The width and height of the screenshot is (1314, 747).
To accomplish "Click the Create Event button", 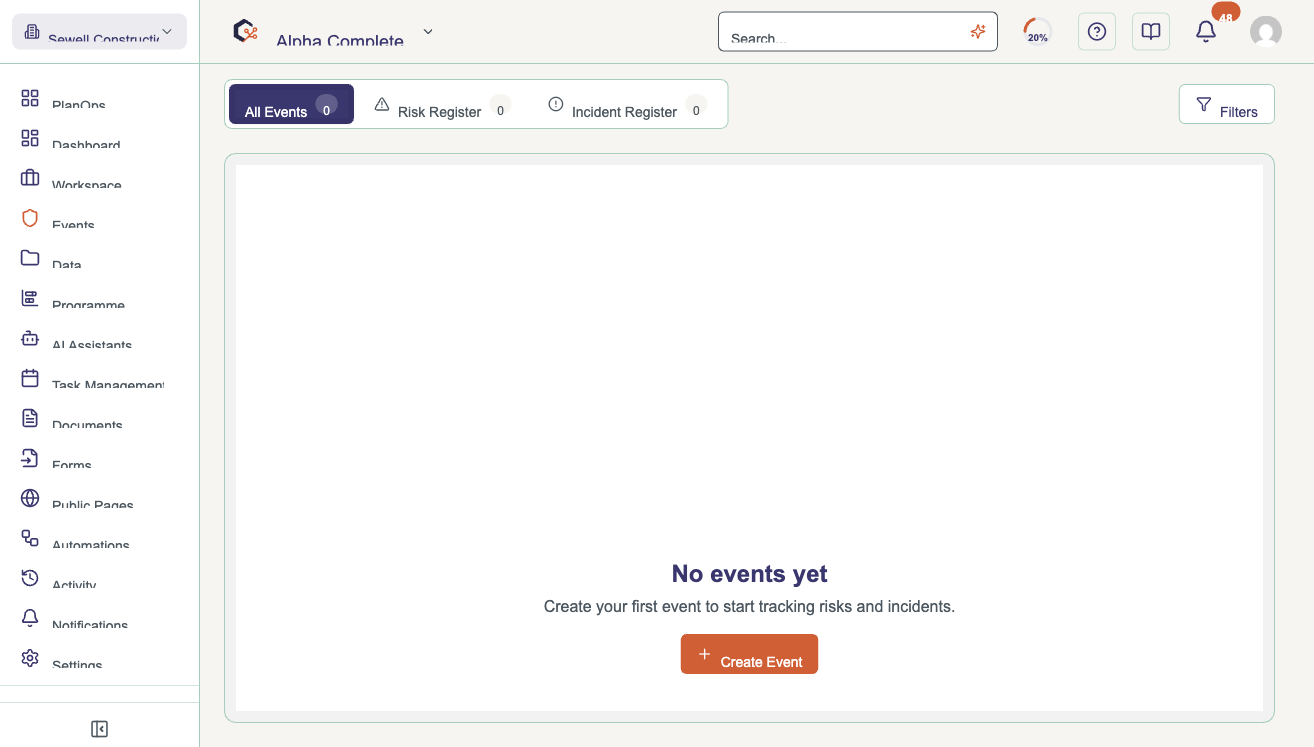I will pos(749,654).
